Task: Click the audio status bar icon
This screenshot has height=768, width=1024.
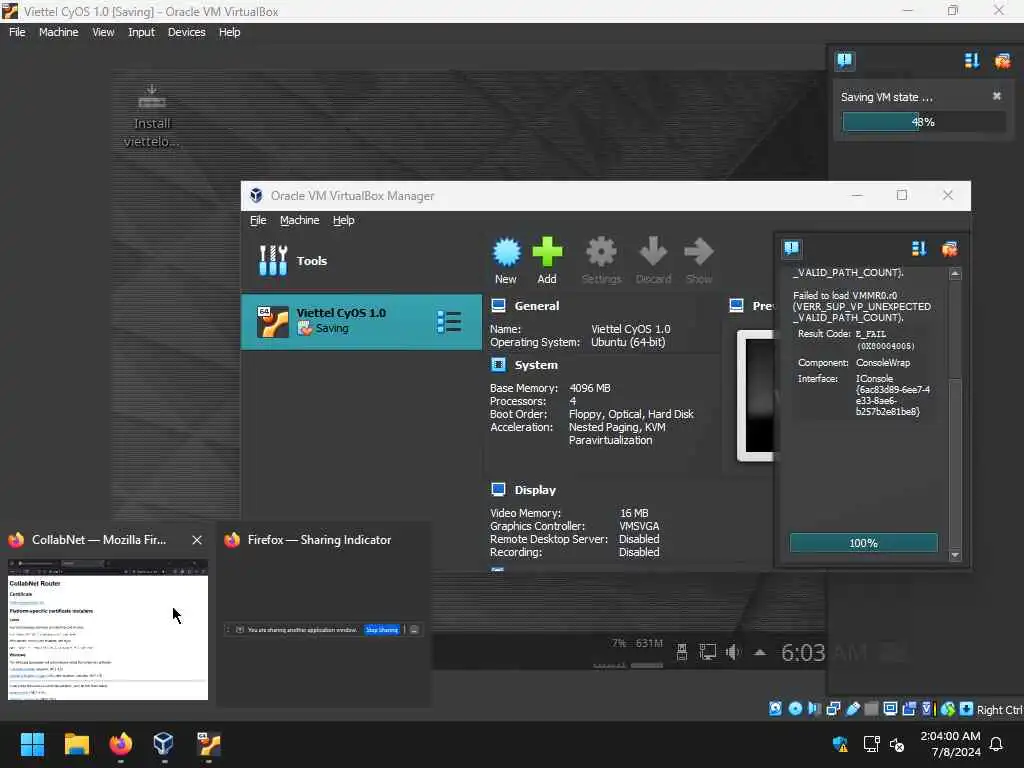Action: (814, 709)
